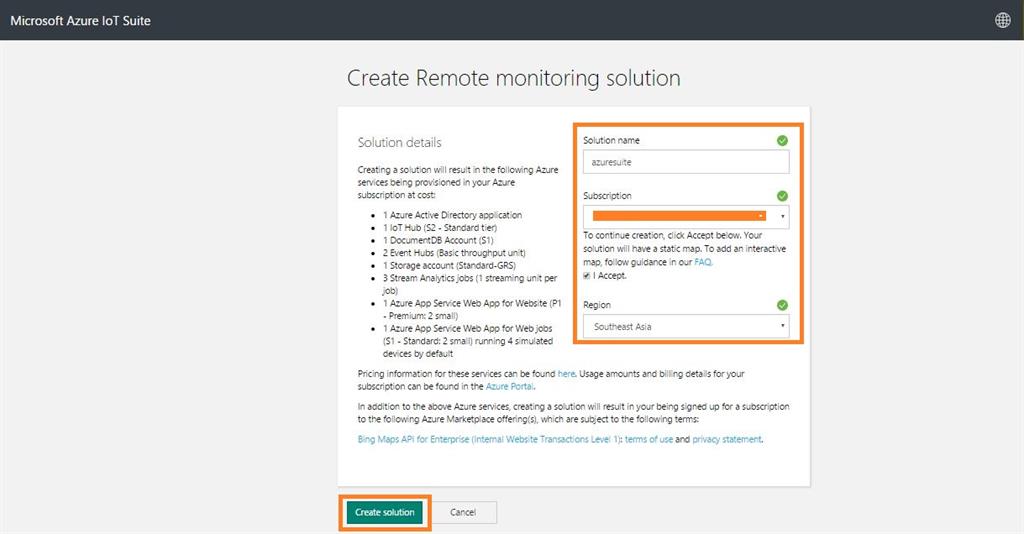Click '1 Storage account (Standard-GRS)' list item

pyautogui.click(x=449, y=266)
